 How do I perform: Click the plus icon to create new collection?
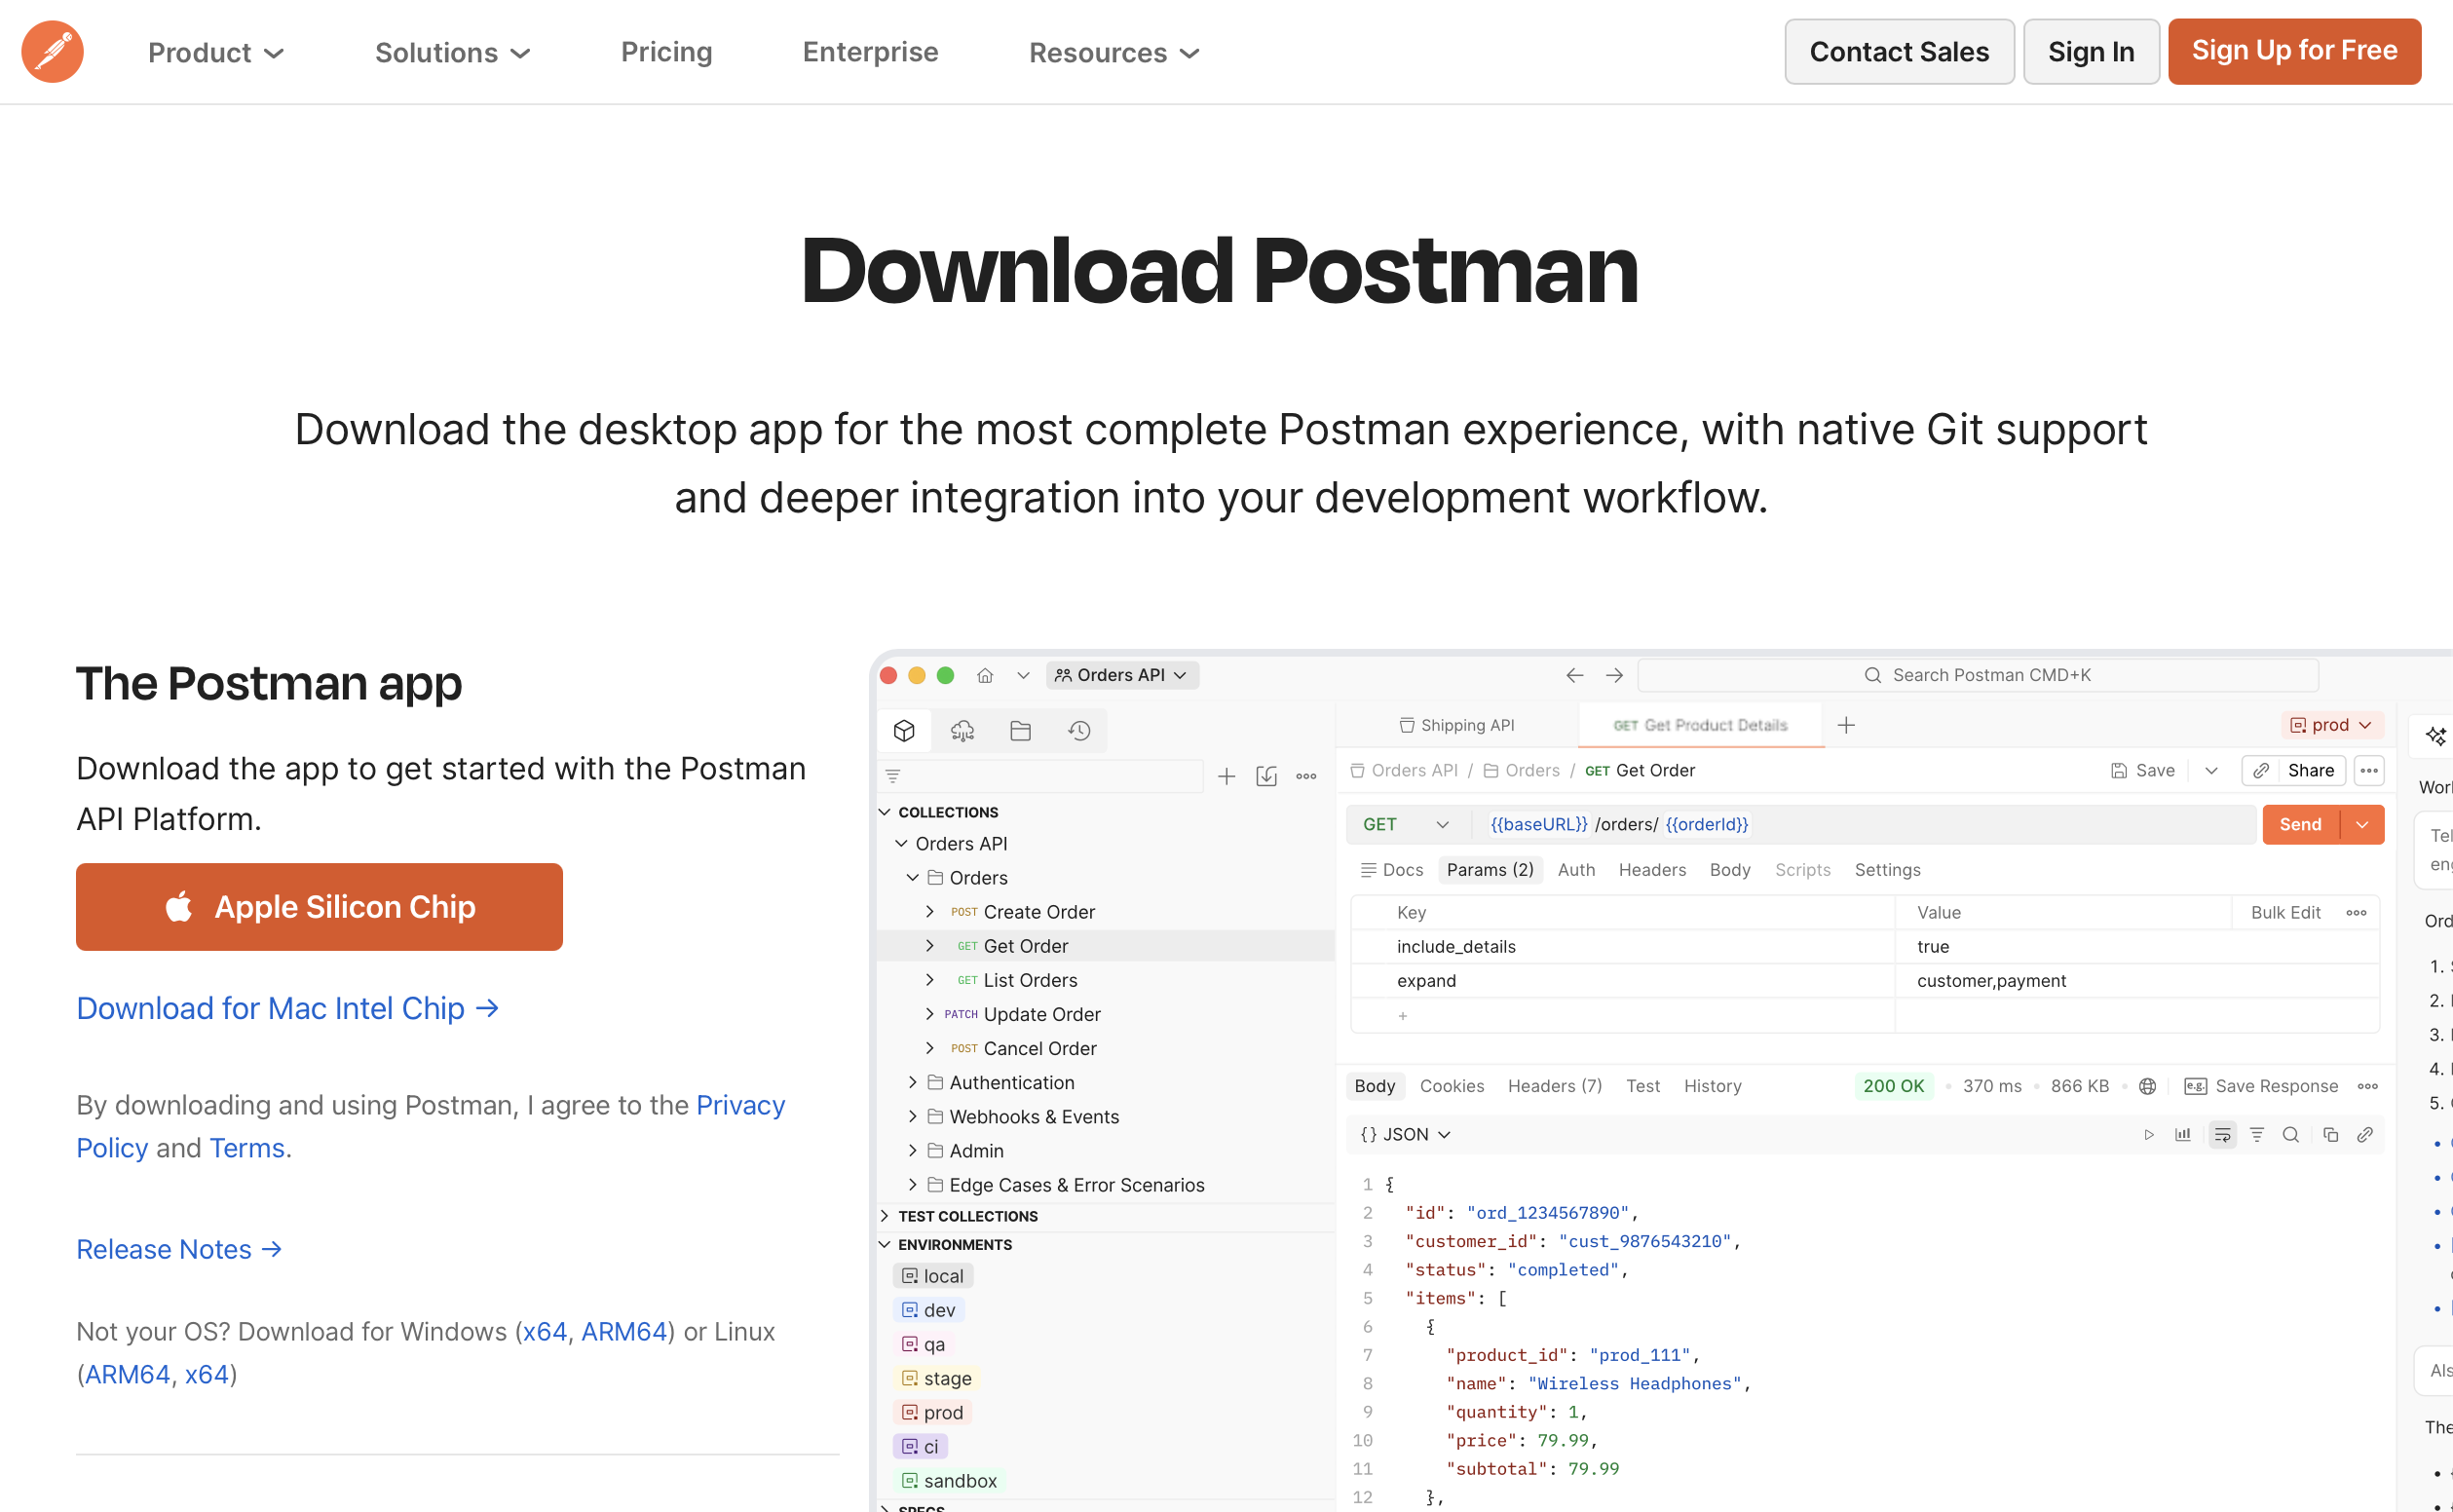tap(1226, 776)
